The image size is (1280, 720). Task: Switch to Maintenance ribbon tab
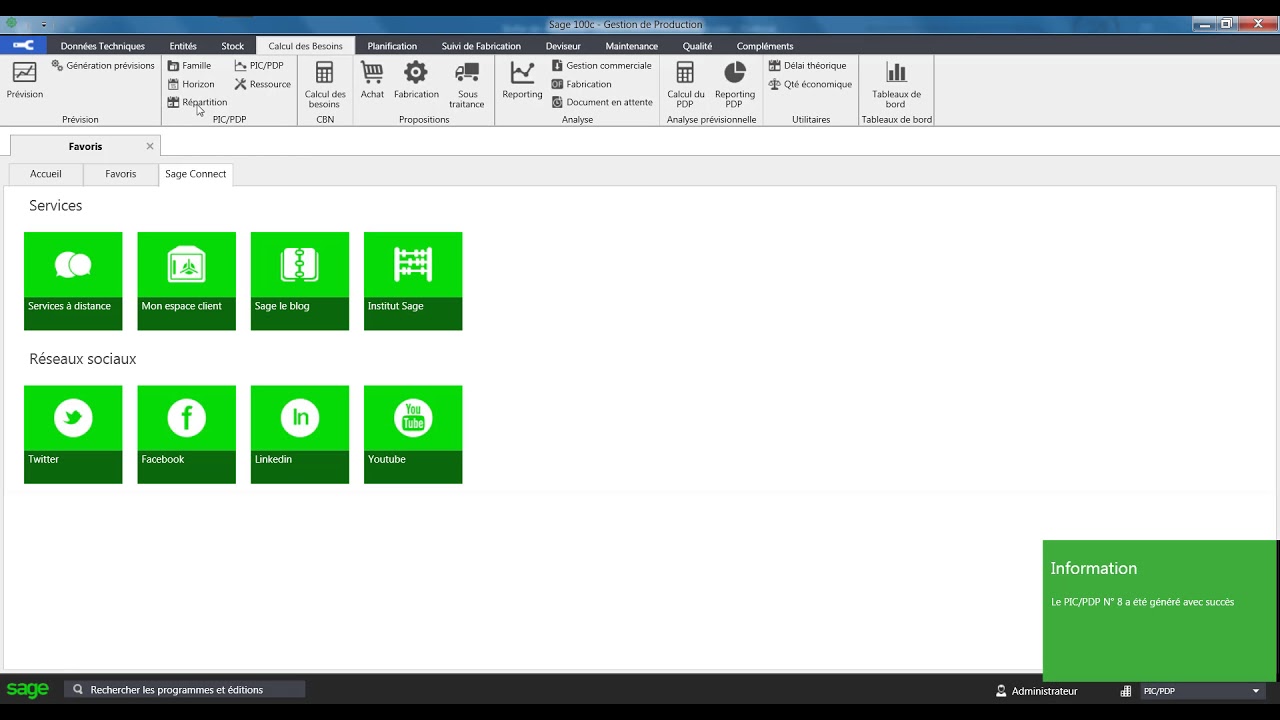631,46
